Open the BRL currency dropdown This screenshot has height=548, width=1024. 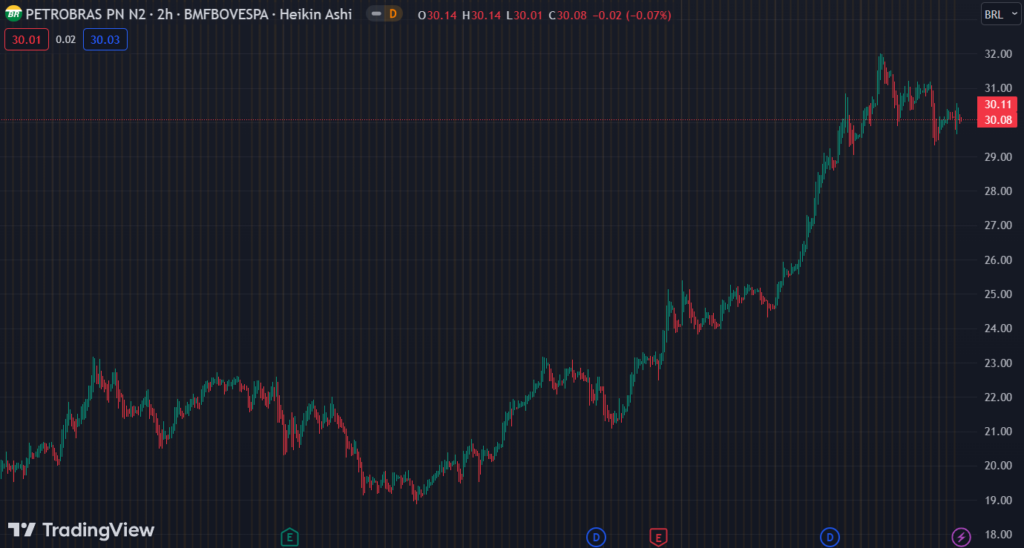point(1000,14)
